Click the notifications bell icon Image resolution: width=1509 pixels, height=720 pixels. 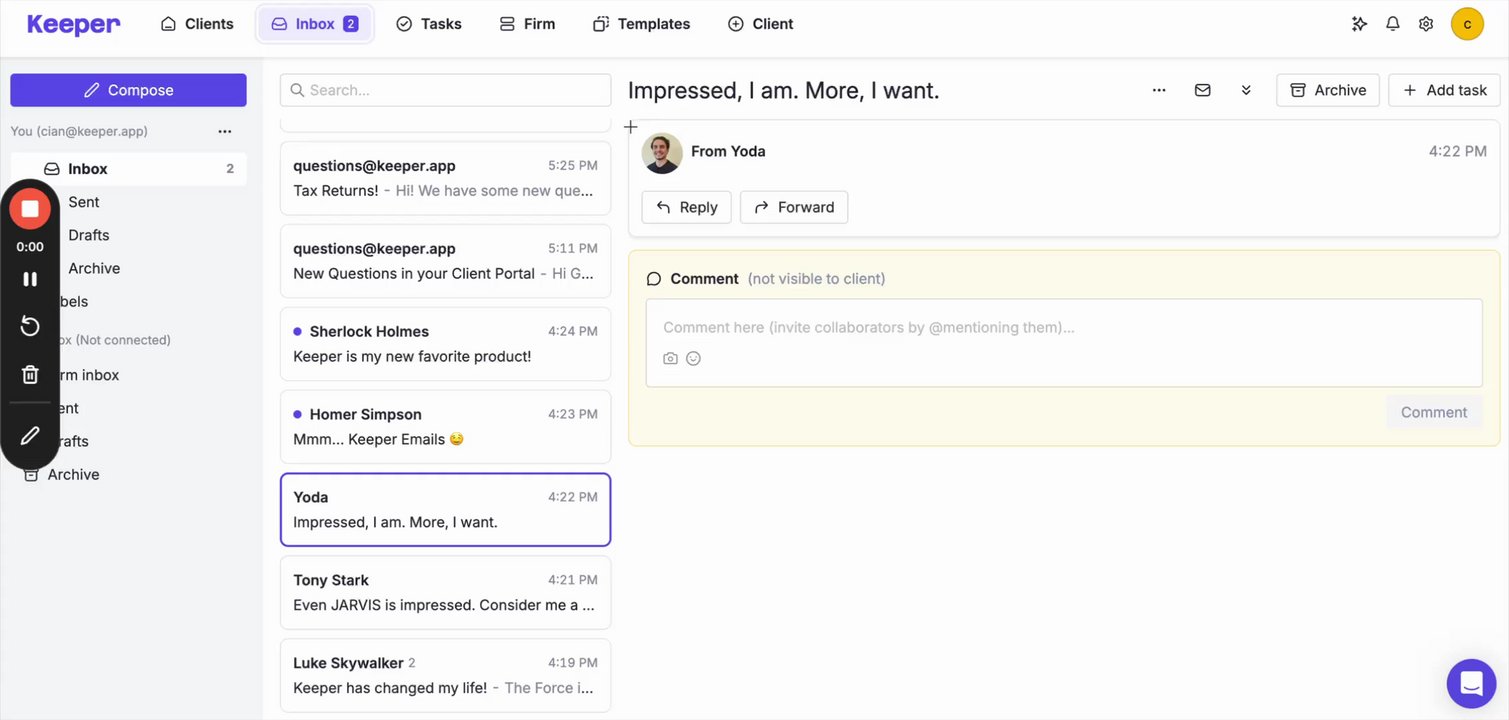(x=1392, y=24)
